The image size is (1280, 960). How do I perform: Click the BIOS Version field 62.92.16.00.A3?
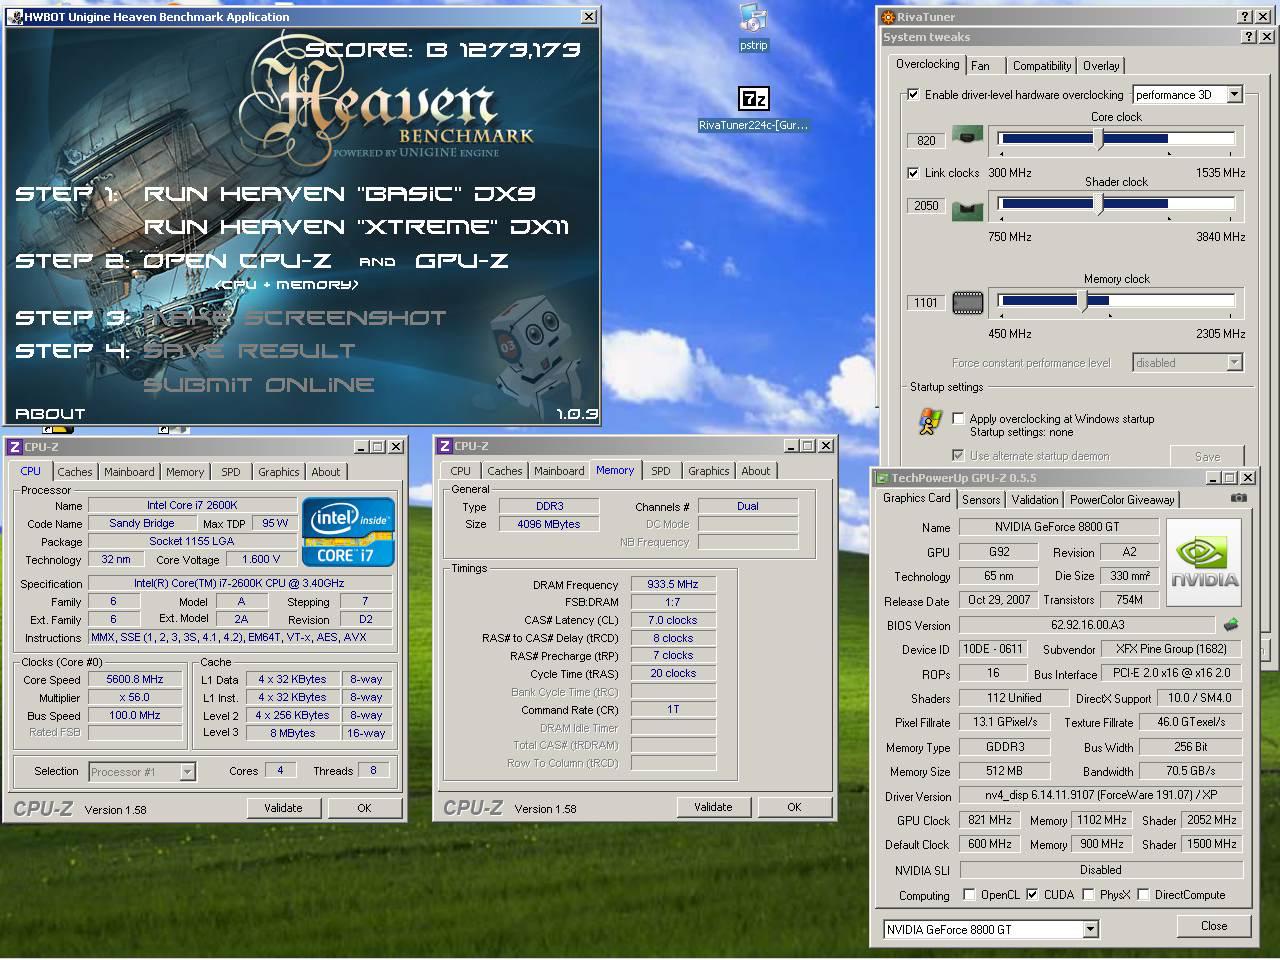click(x=1088, y=625)
